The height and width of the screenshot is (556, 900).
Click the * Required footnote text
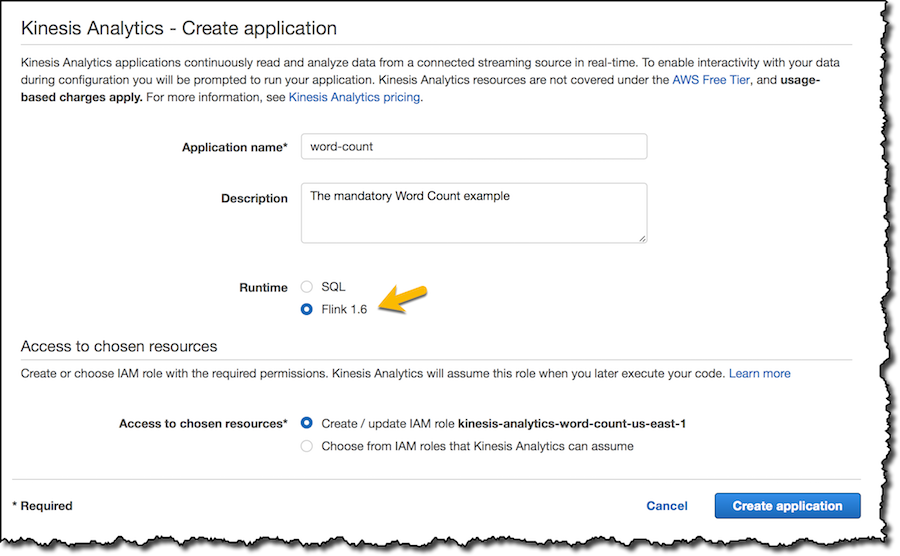[x=42, y=506]
